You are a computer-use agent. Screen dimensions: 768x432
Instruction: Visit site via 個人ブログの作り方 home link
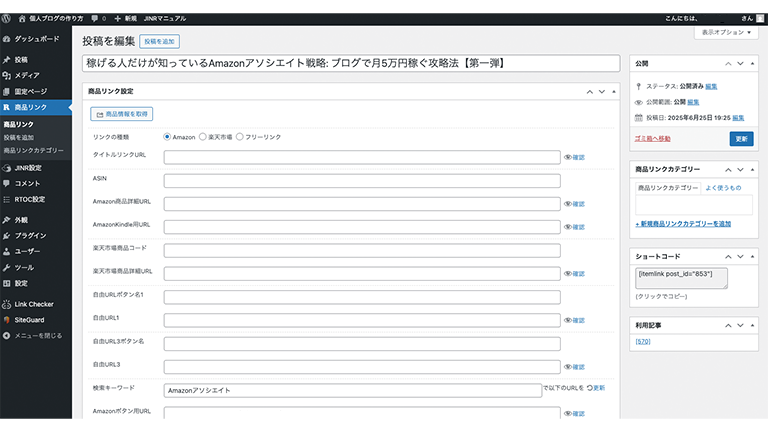(x=50, y=19)
